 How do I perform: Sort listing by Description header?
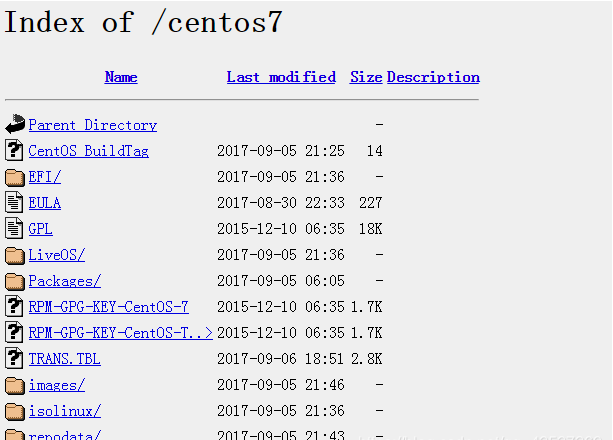coord(433,77)
